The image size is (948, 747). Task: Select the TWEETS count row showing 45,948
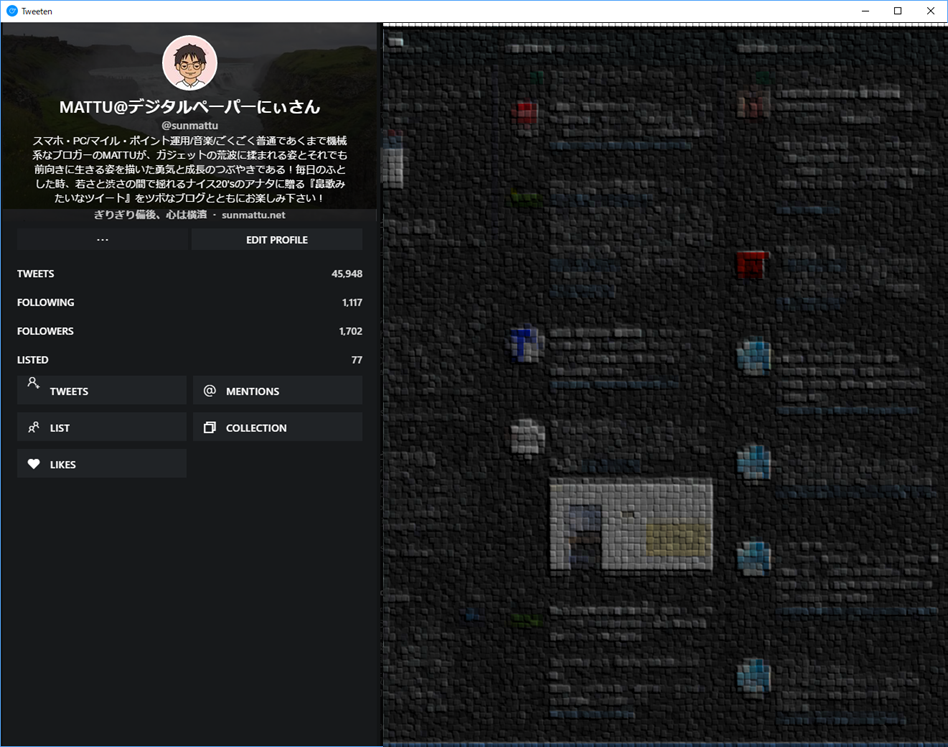(x=190, y=274)
